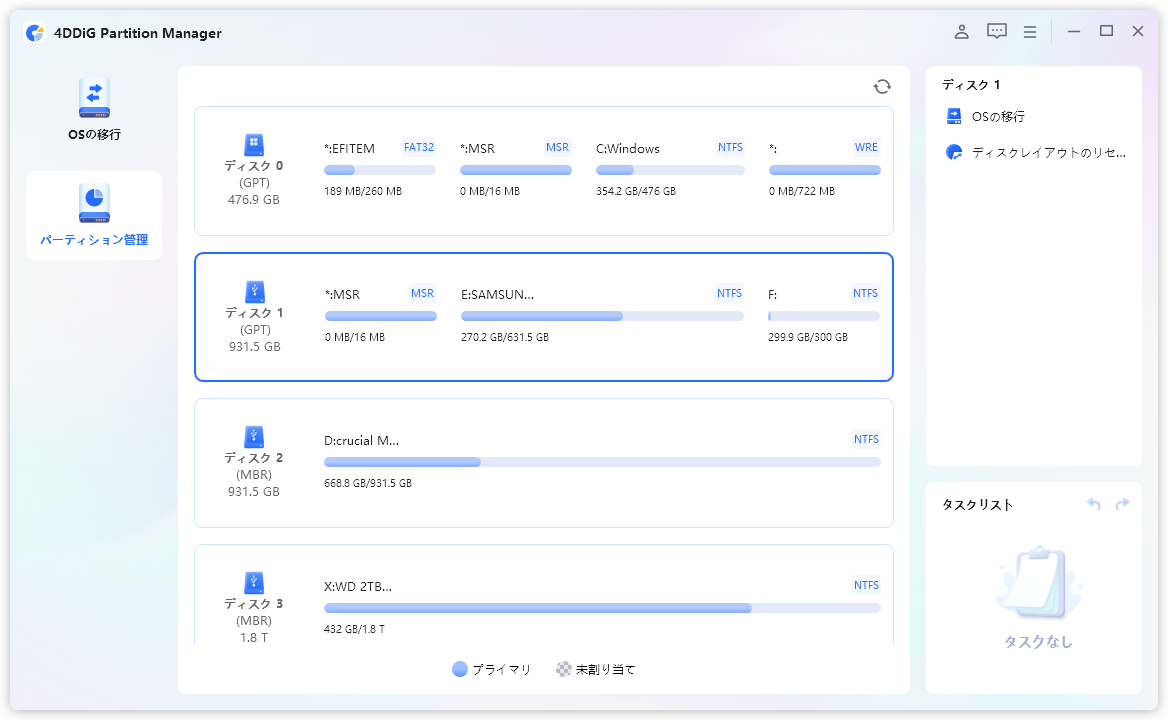Screen dimensions: 1168x720
Task: Select the F: partition usage bar
Action: (x=824, y=316)
